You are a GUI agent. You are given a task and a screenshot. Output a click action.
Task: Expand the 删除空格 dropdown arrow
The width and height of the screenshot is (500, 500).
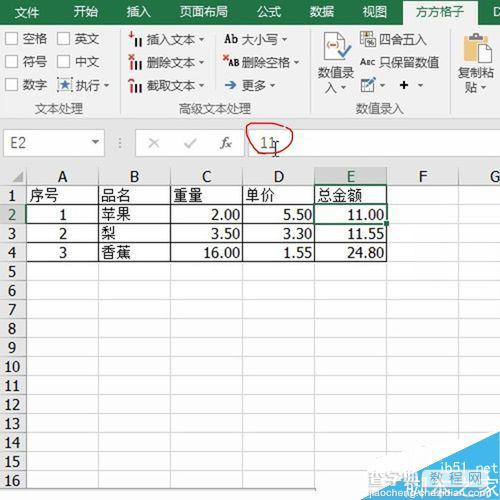296,62
